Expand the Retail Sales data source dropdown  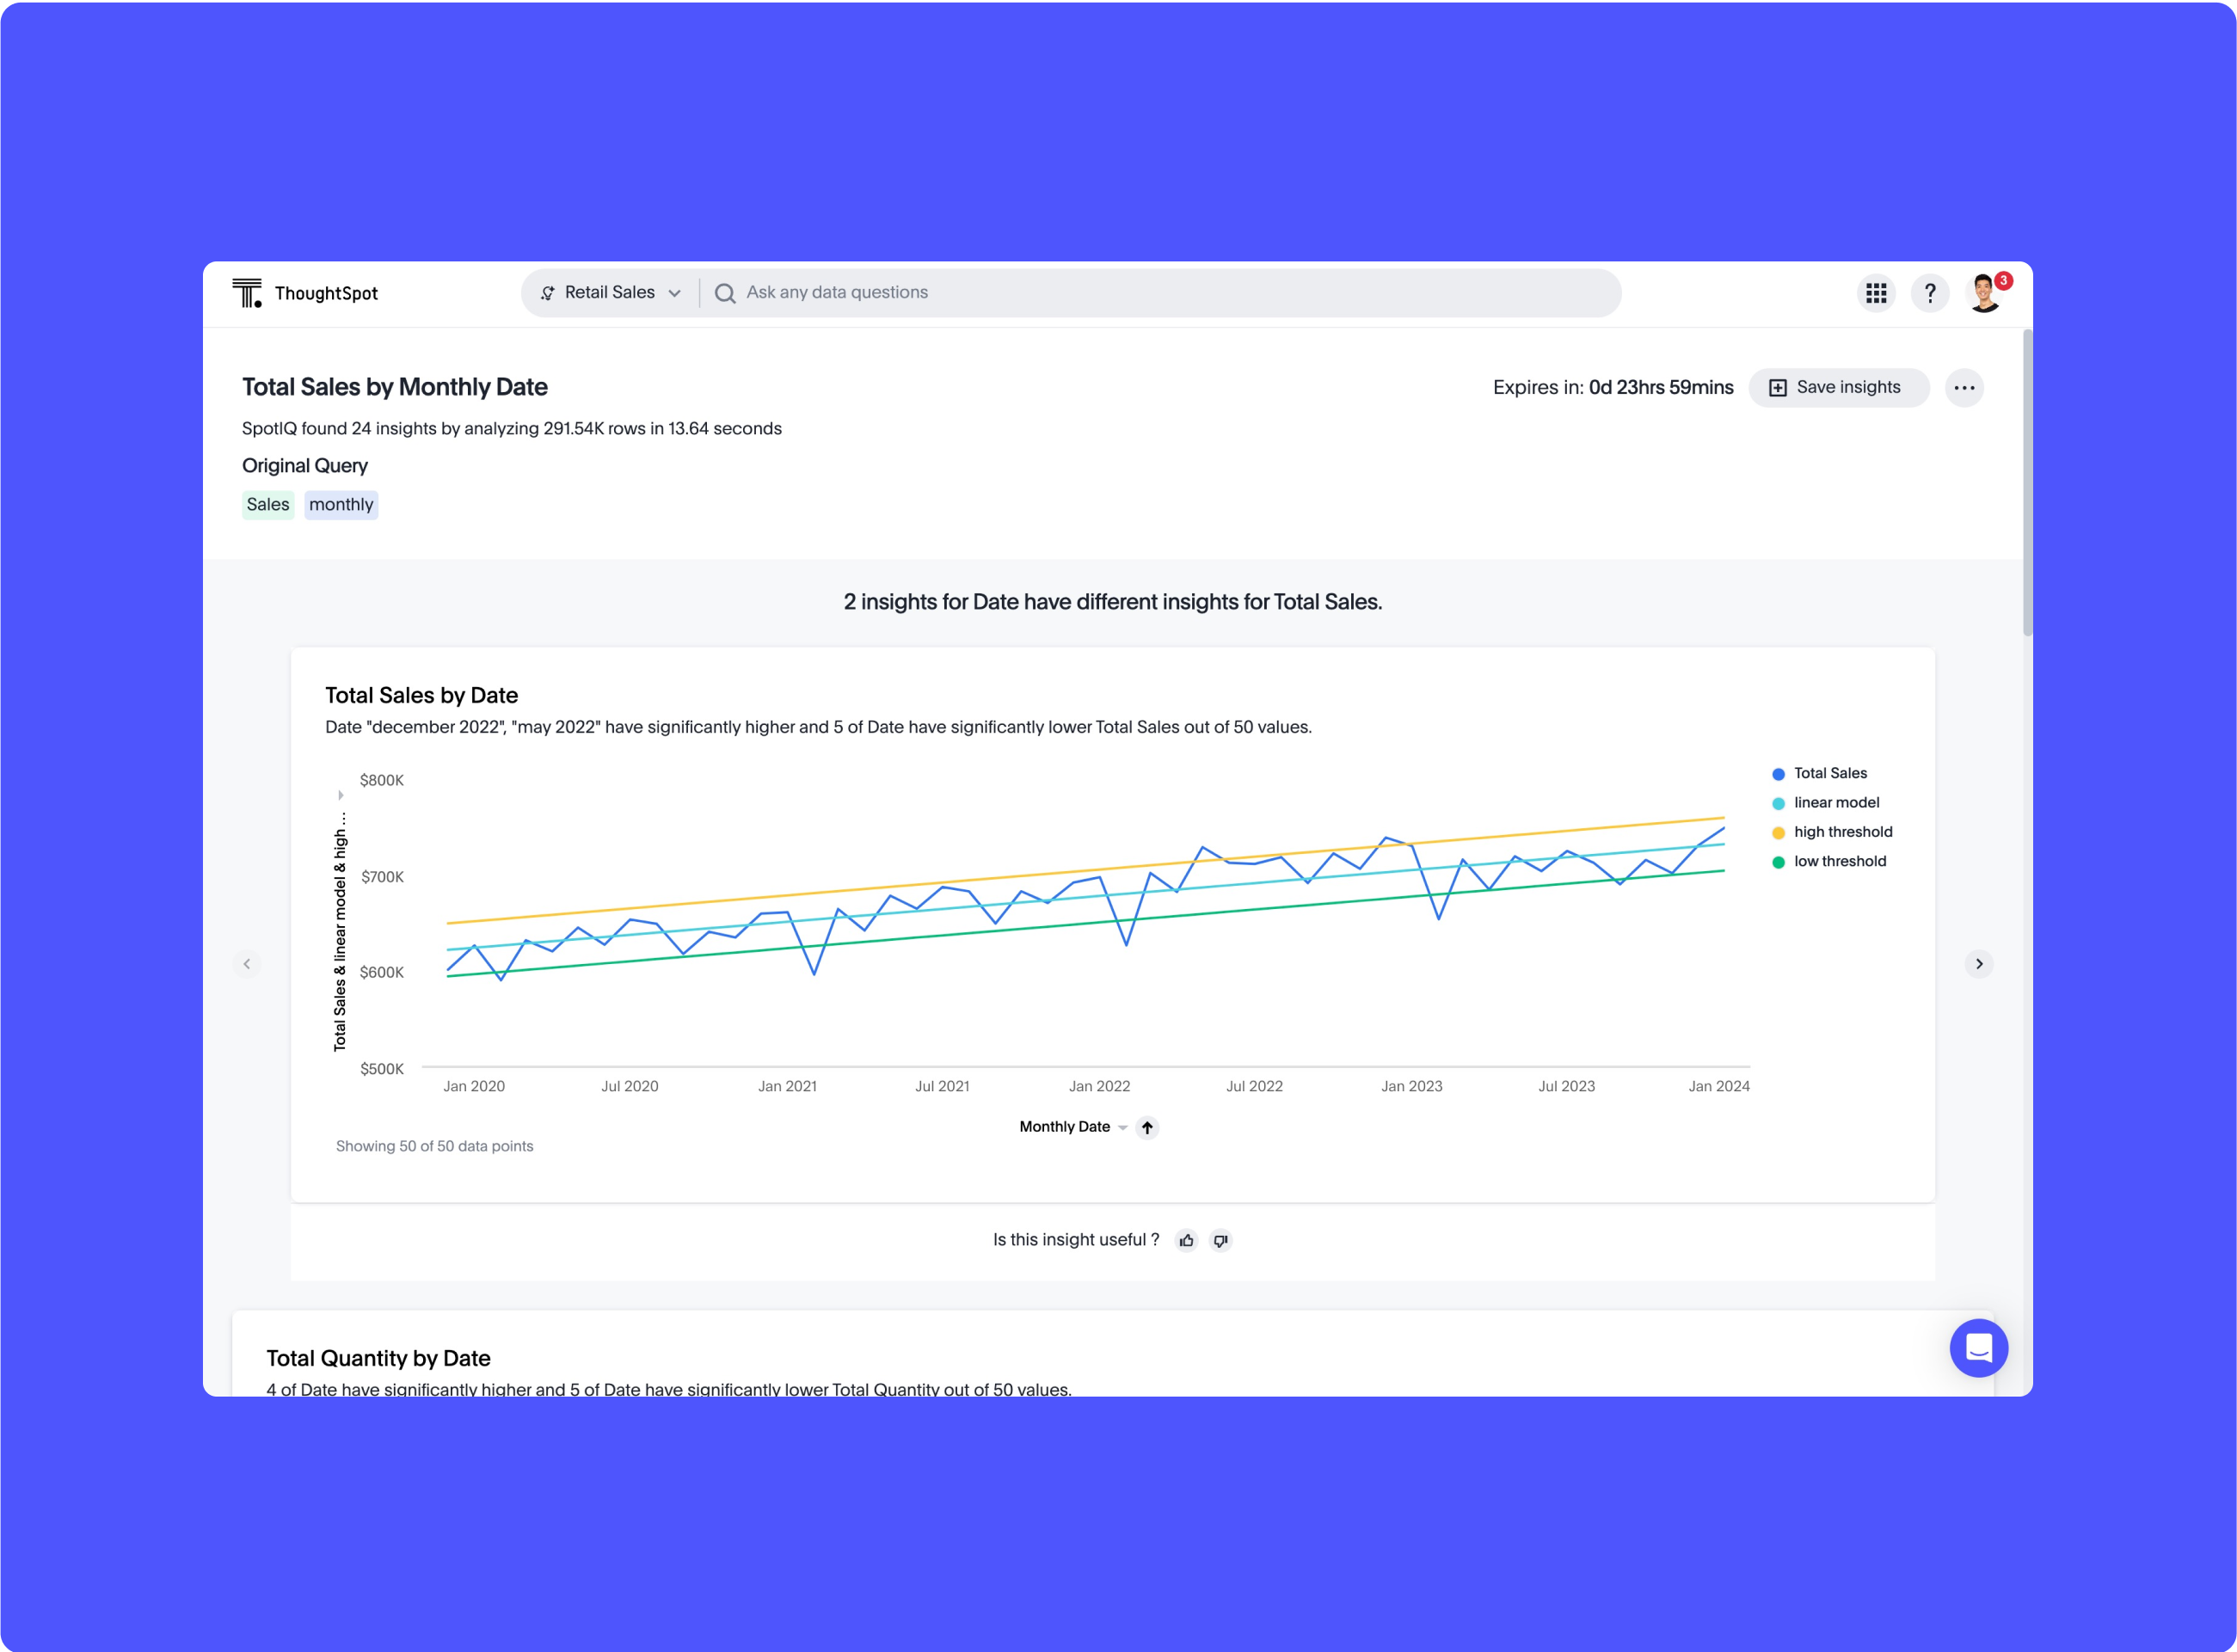[x=611, y=293]
